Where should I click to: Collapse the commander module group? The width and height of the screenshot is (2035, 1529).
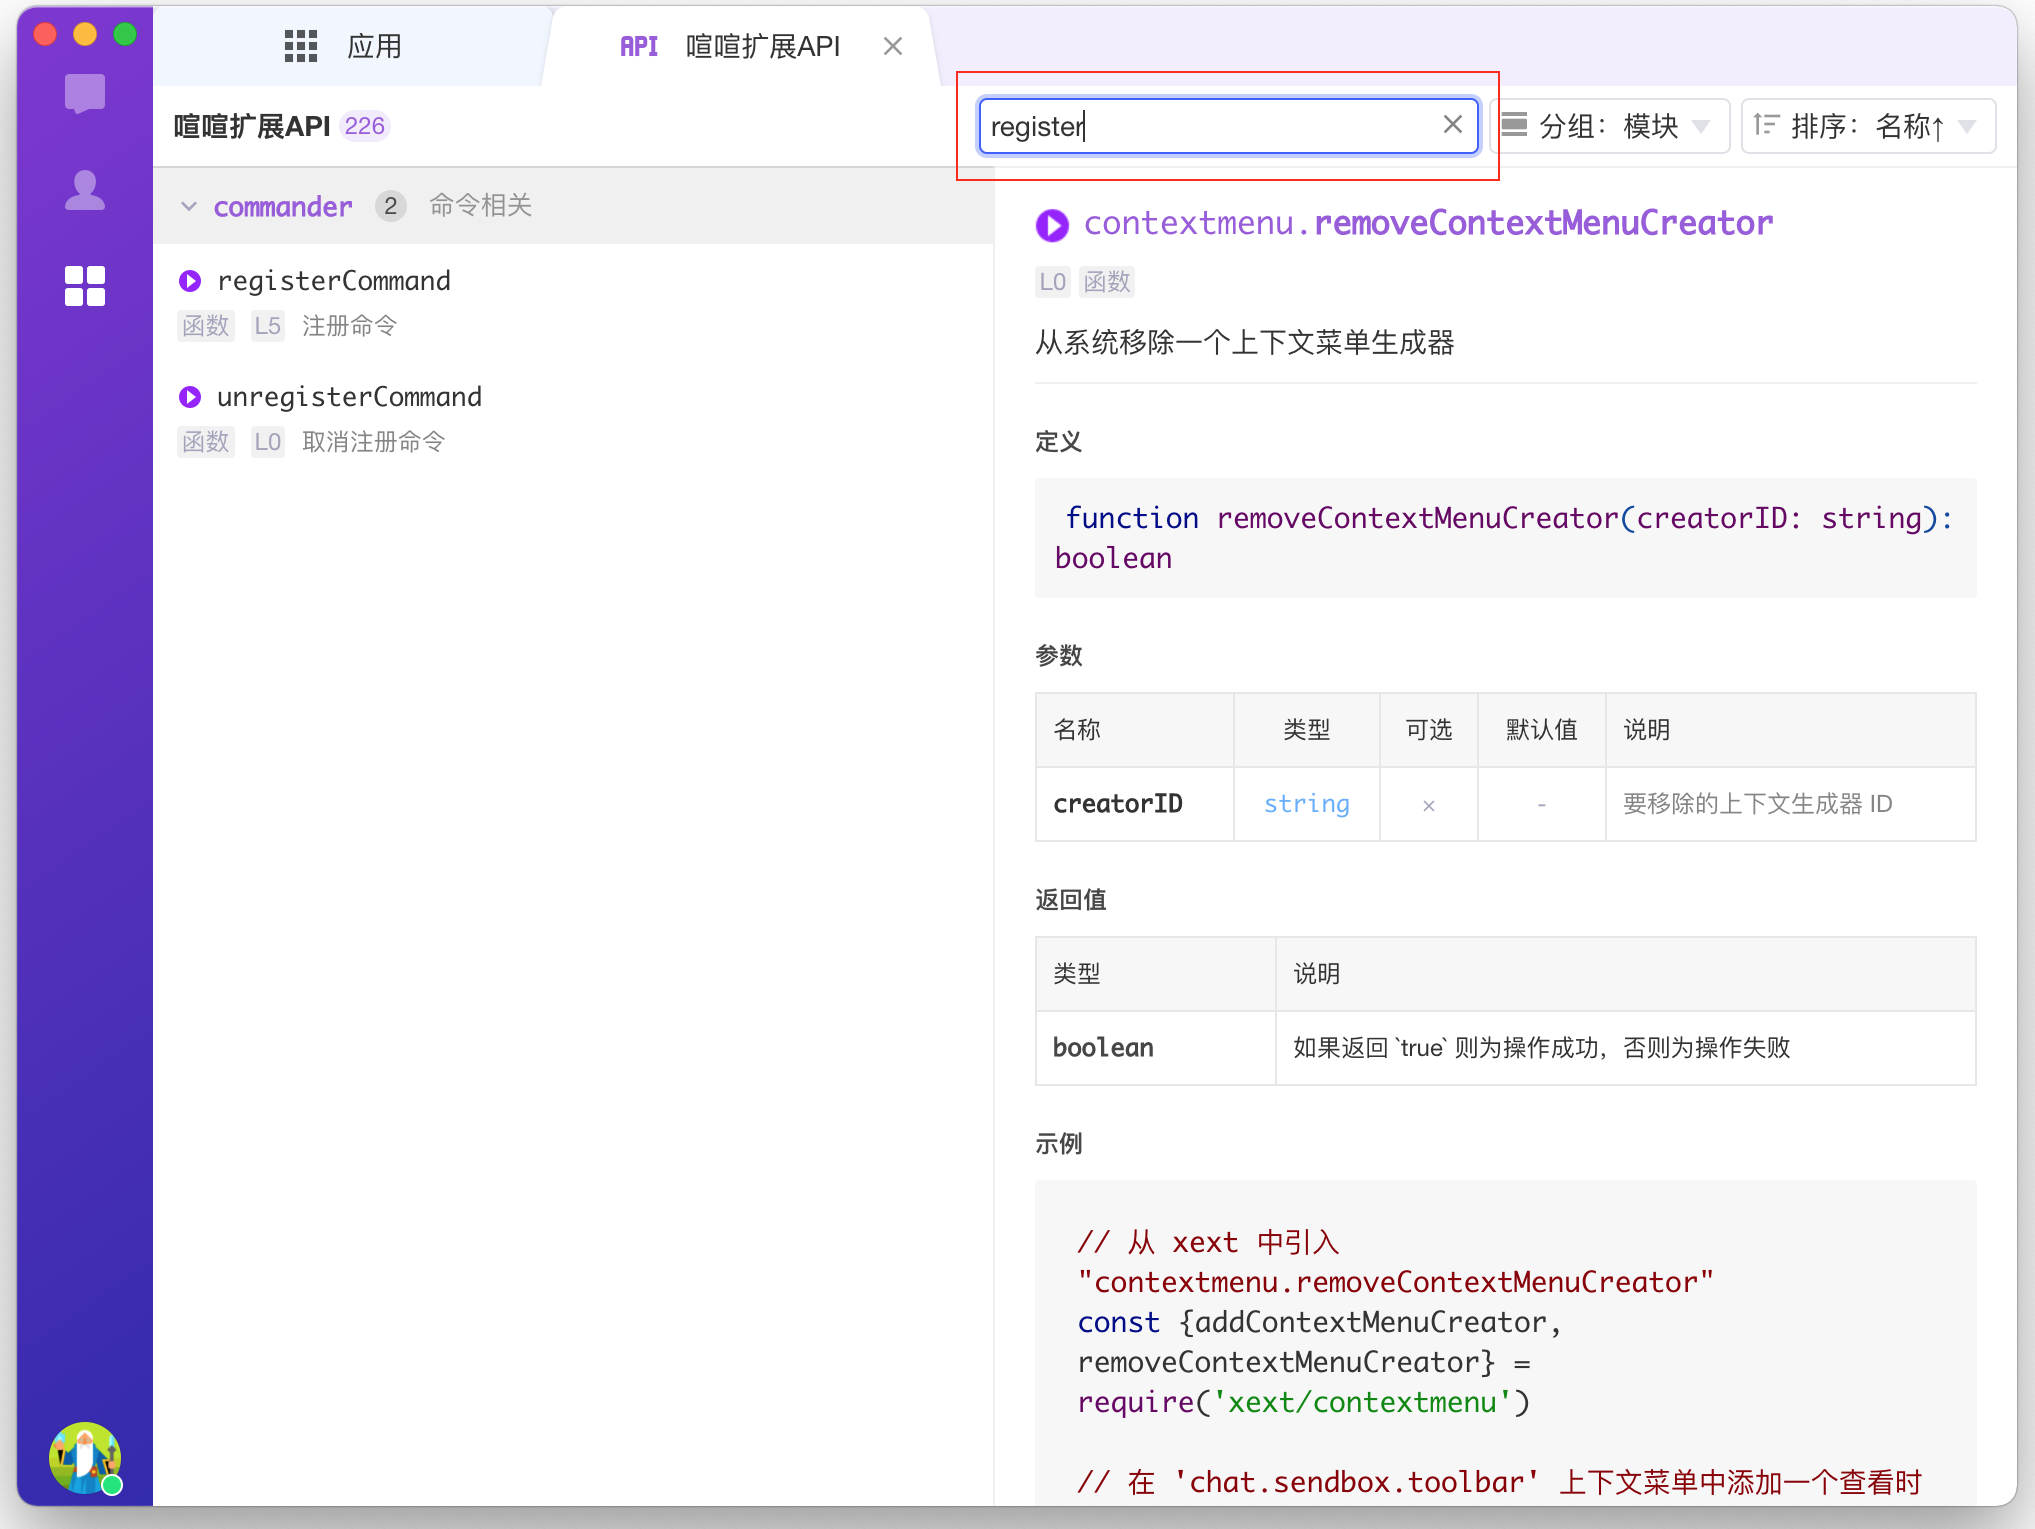tap(189, 207)
